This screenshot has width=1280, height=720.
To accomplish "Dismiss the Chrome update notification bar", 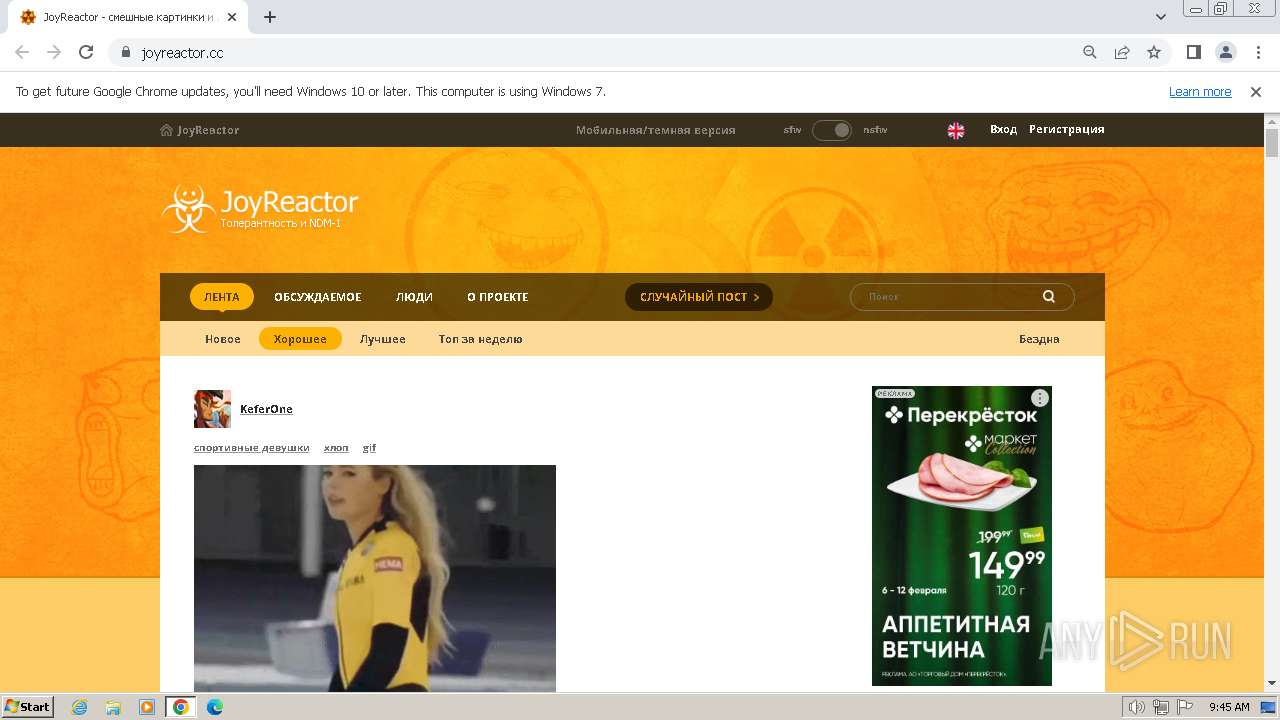I will (1256, 92).
